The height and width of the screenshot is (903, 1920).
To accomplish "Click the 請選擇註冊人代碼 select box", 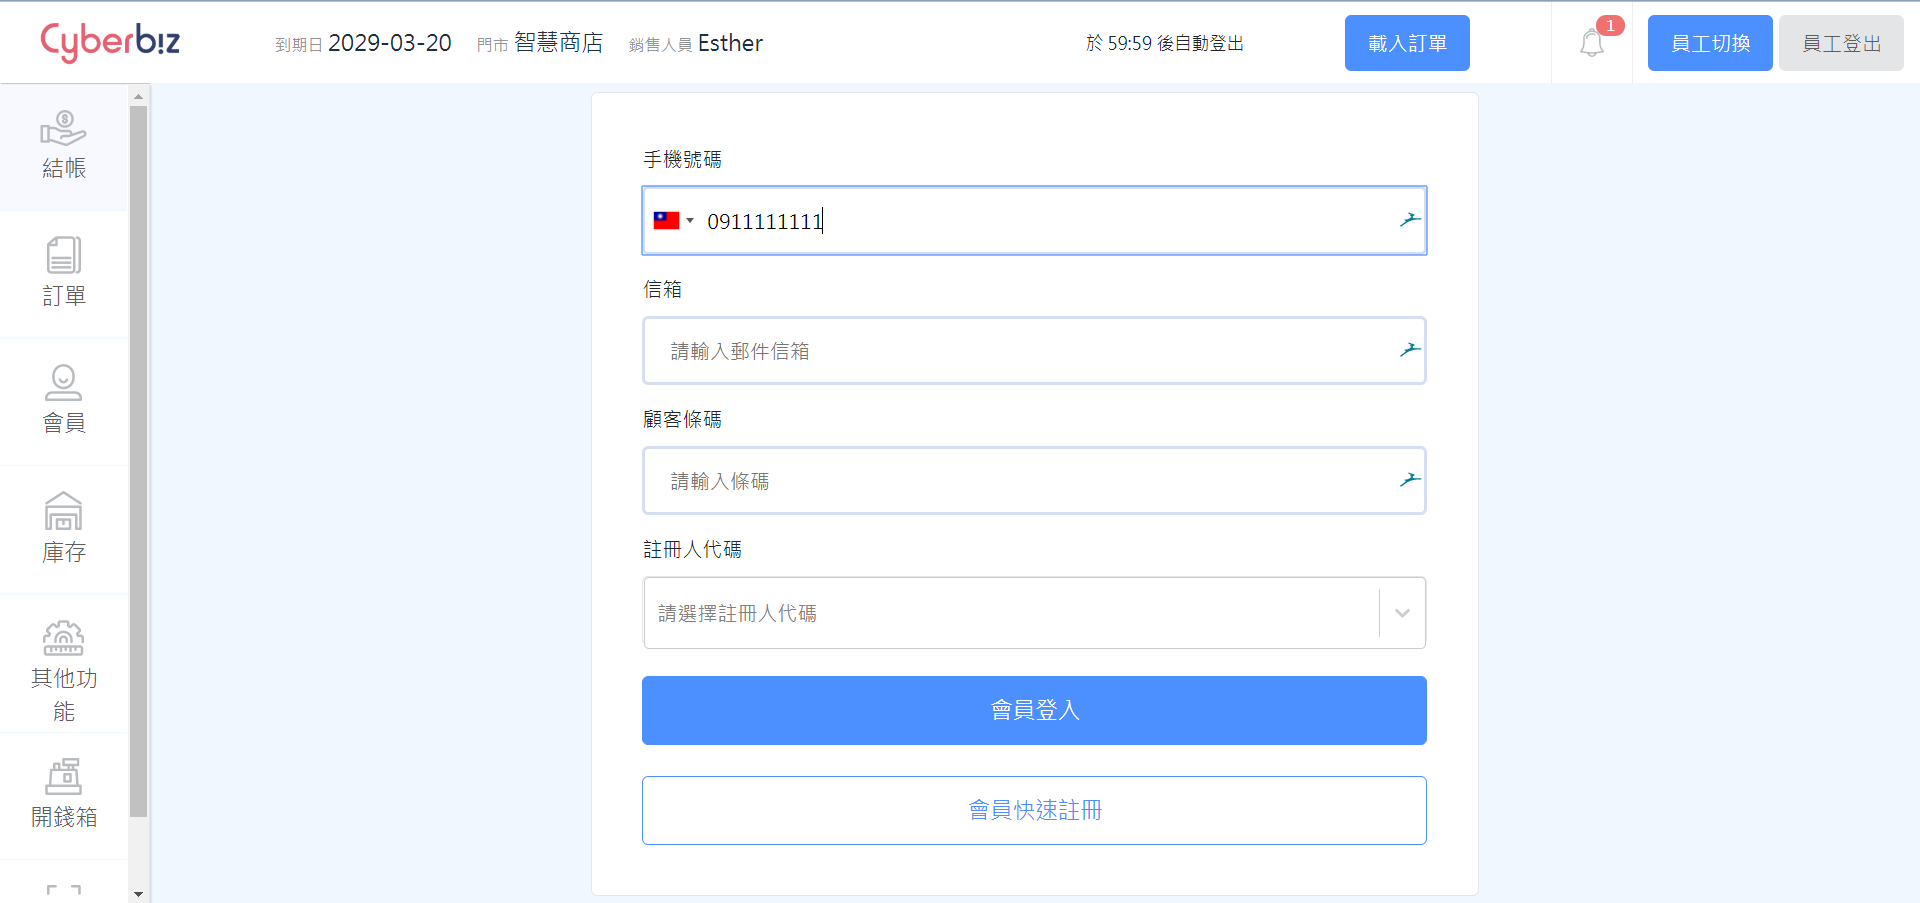I will coord(1034,613).
